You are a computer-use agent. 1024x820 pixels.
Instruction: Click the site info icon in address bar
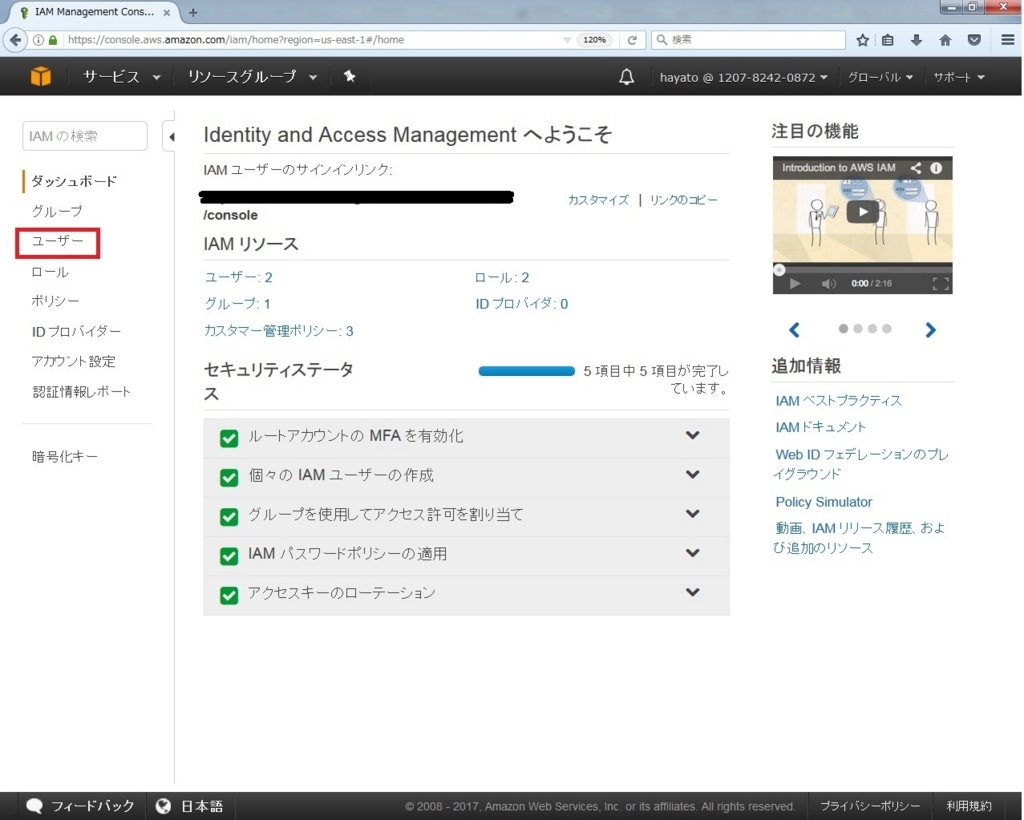tap(39, 40)
